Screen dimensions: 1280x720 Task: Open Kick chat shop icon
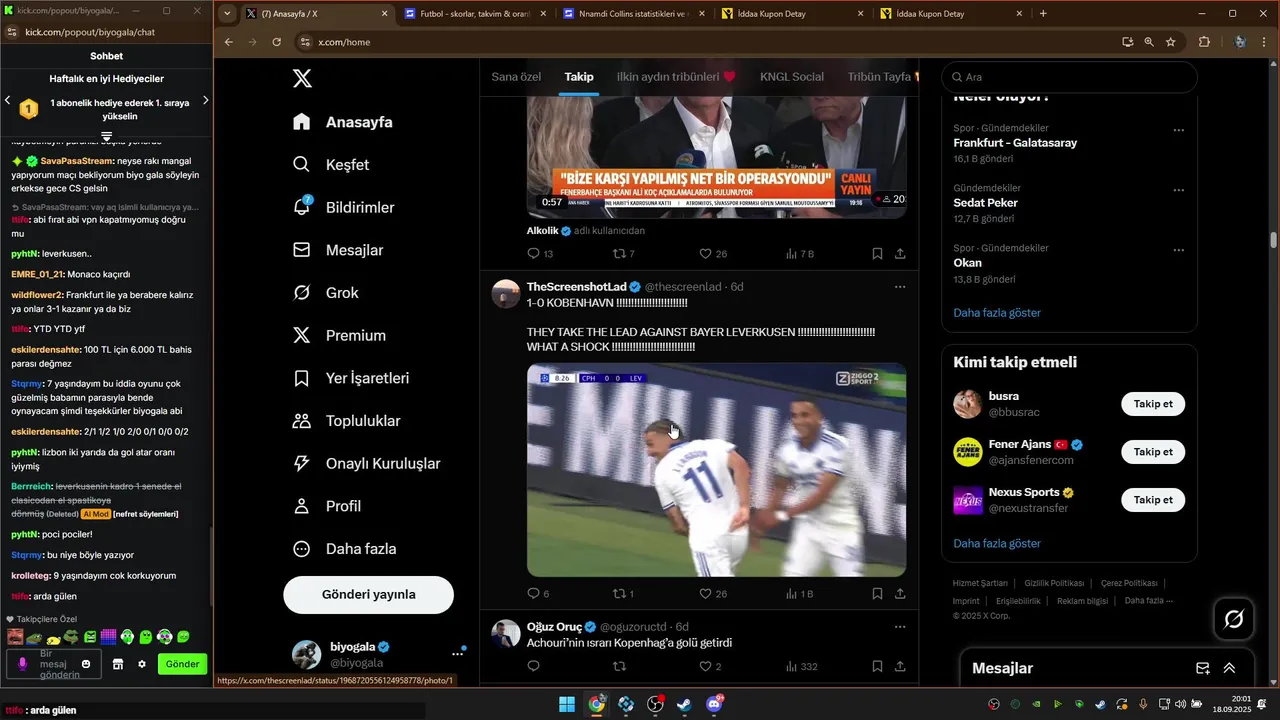click(117, 664)
